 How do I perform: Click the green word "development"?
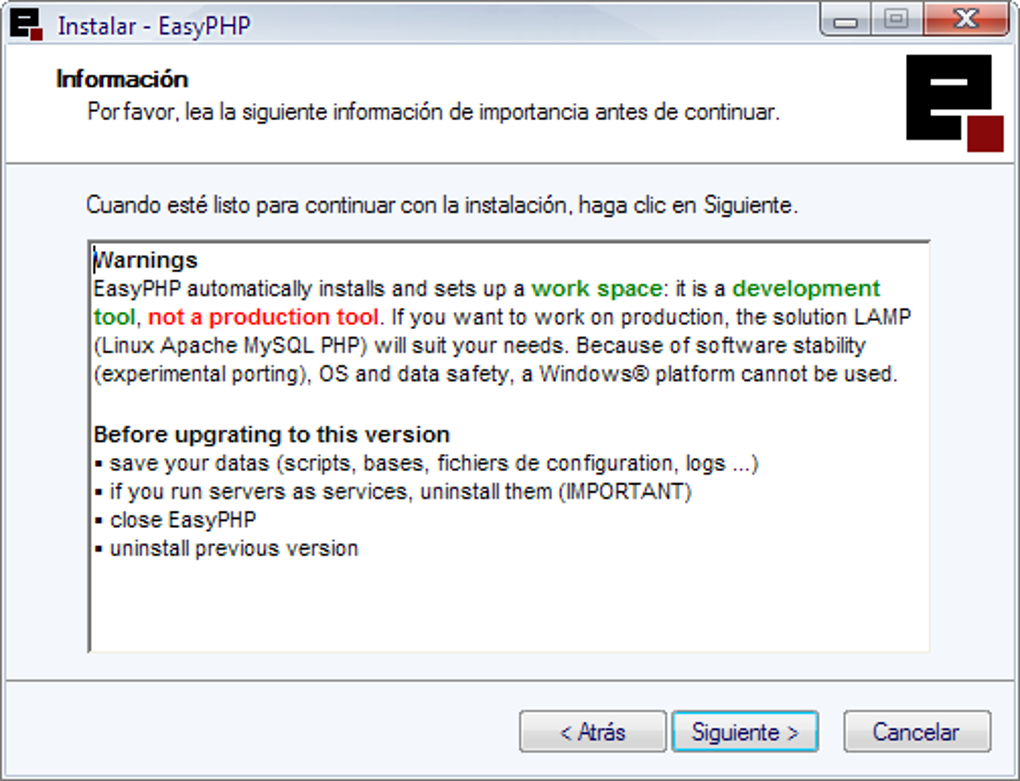pos(806,289)
